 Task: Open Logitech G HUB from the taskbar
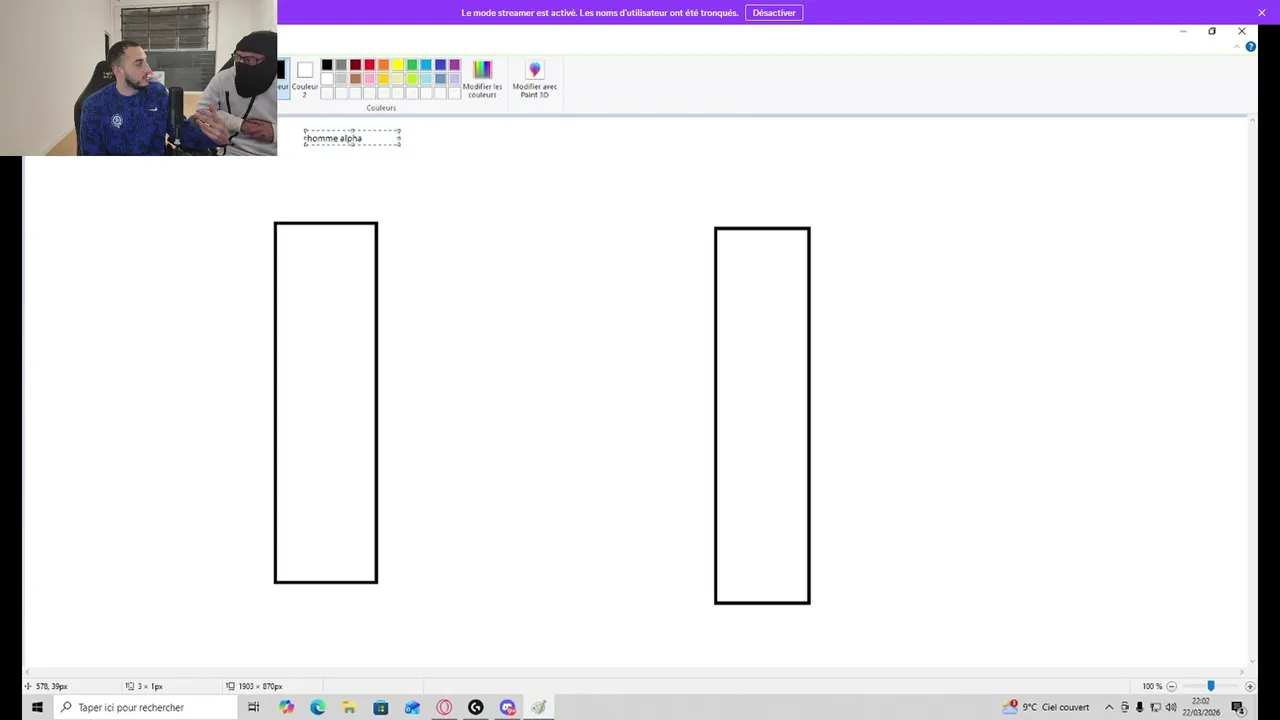476,707
